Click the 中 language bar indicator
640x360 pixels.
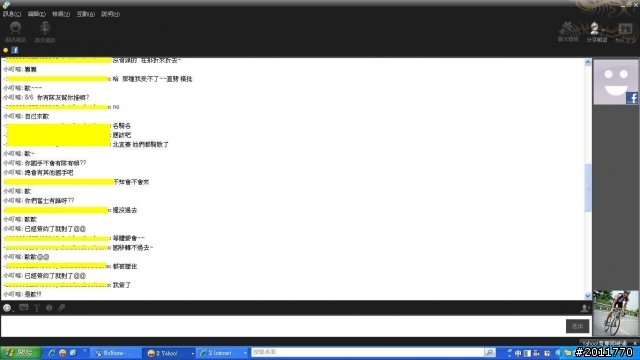518,353
